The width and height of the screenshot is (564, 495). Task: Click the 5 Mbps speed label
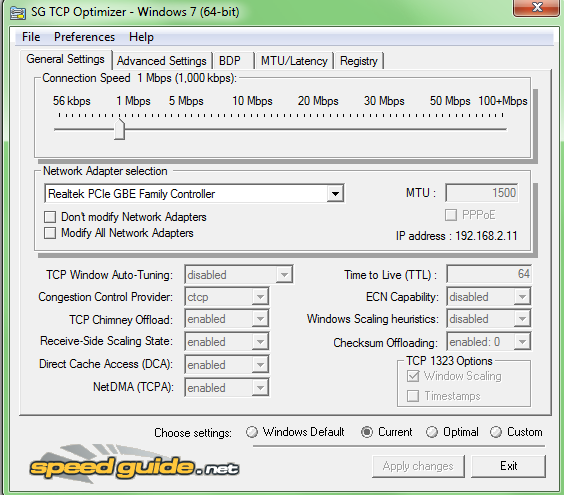point(186,101)
